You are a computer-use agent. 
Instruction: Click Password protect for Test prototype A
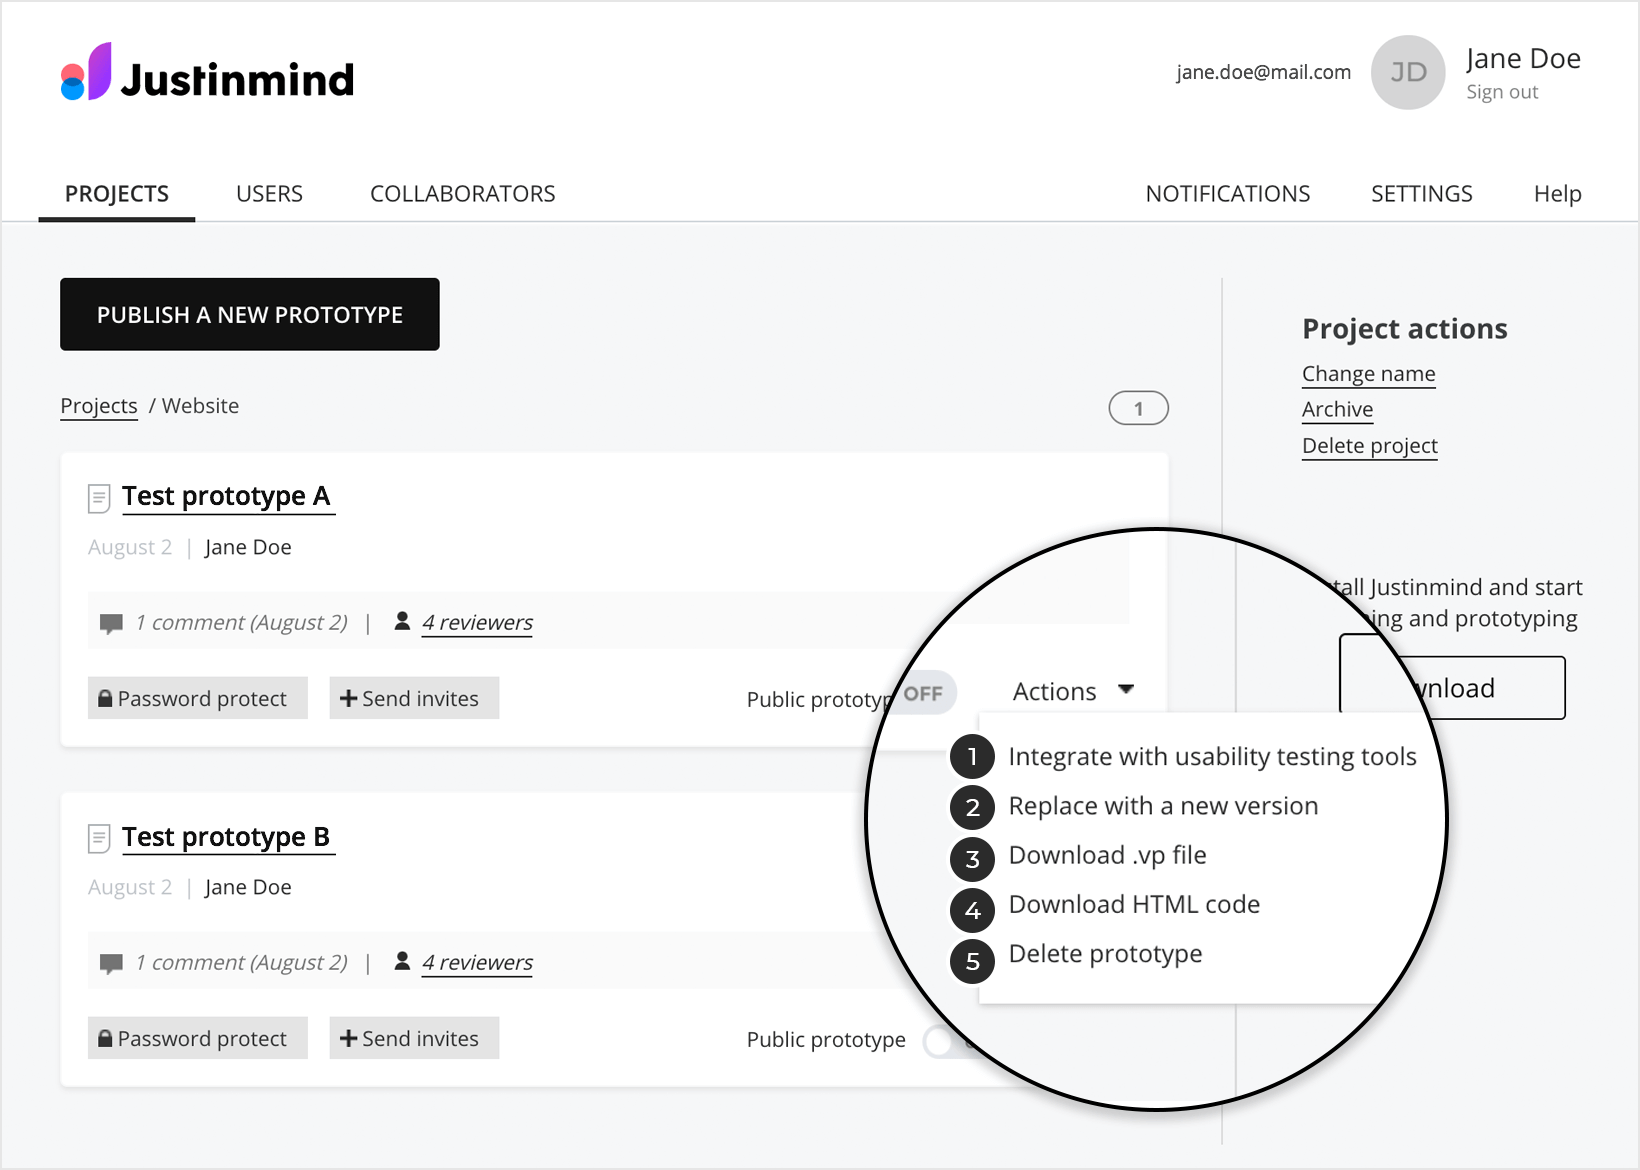(198, 698)
